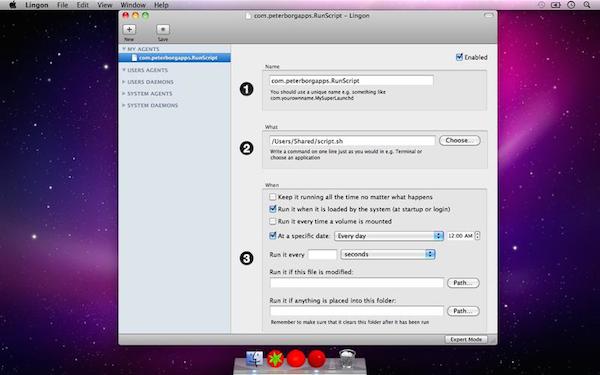
Task: Click the Name text field
Action: point(351,81)
